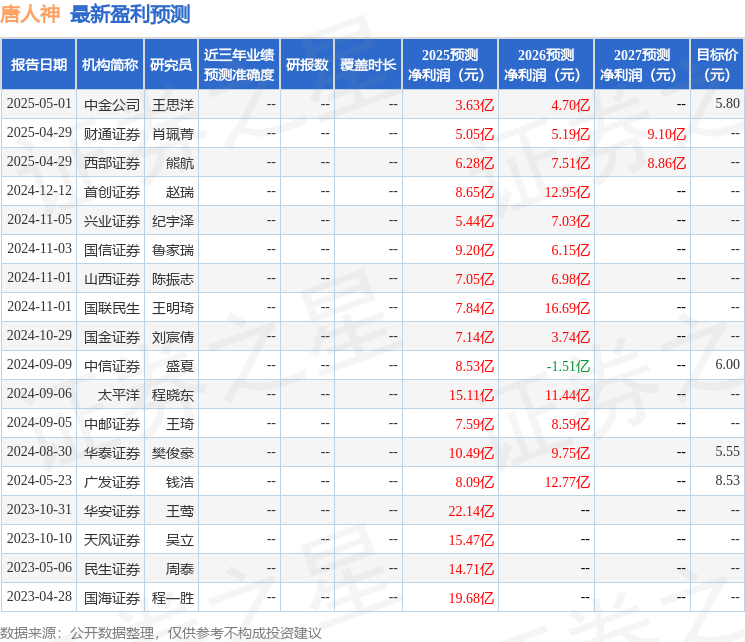This screenshot has width=745, height=642.
Task: Click researcher 刘宸倩
Action: click(x=173, y=337)
